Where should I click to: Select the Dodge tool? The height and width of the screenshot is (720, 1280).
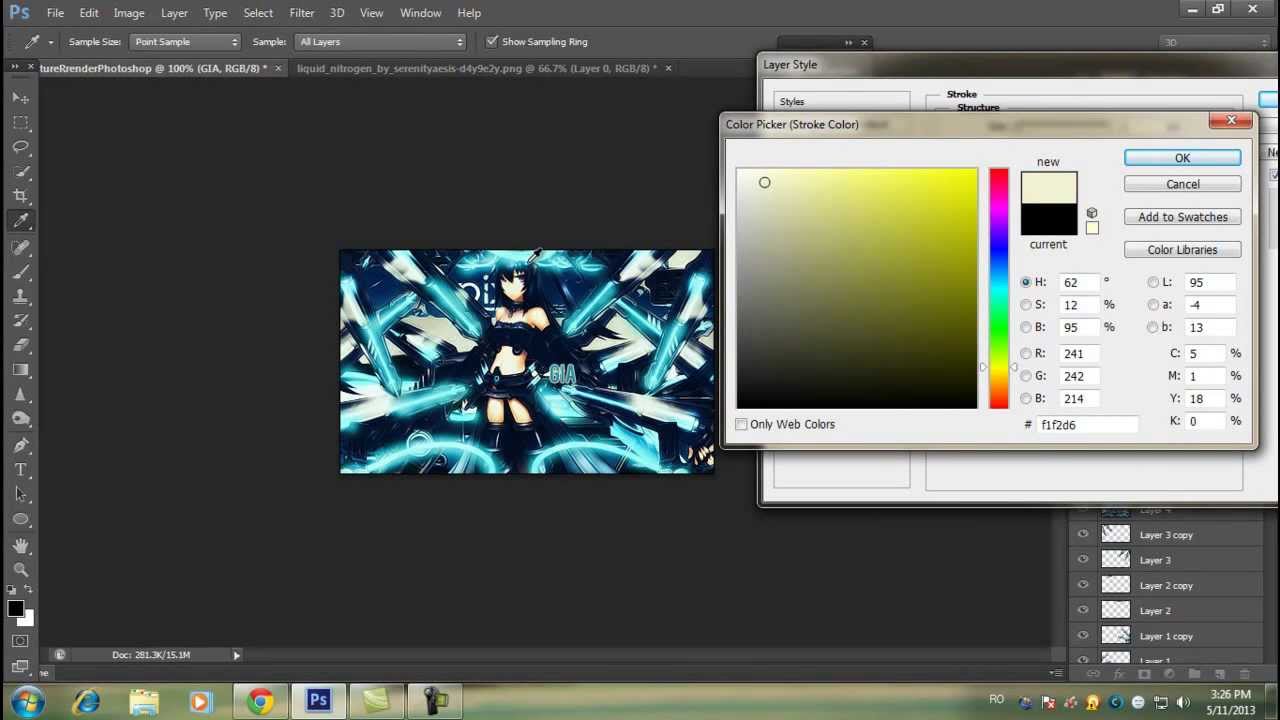(x=21, y=419)
